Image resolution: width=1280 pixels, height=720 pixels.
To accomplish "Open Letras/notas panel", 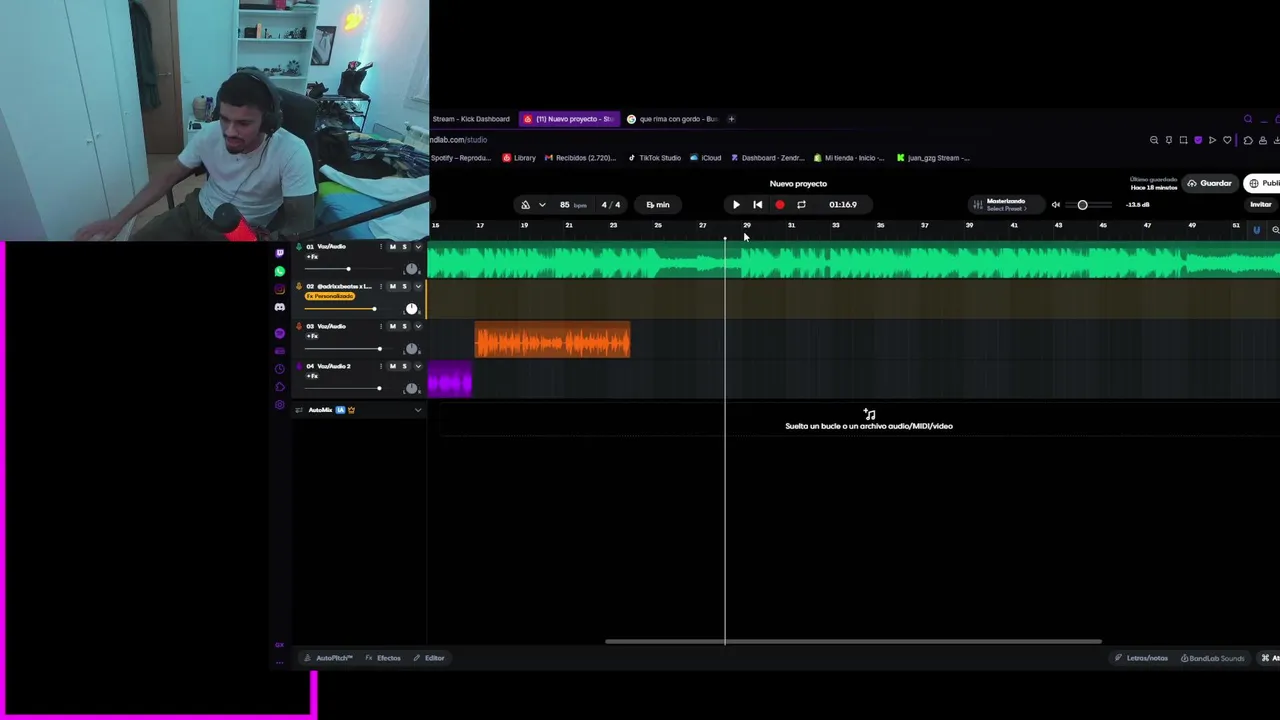I will [x=1141, y=658].
